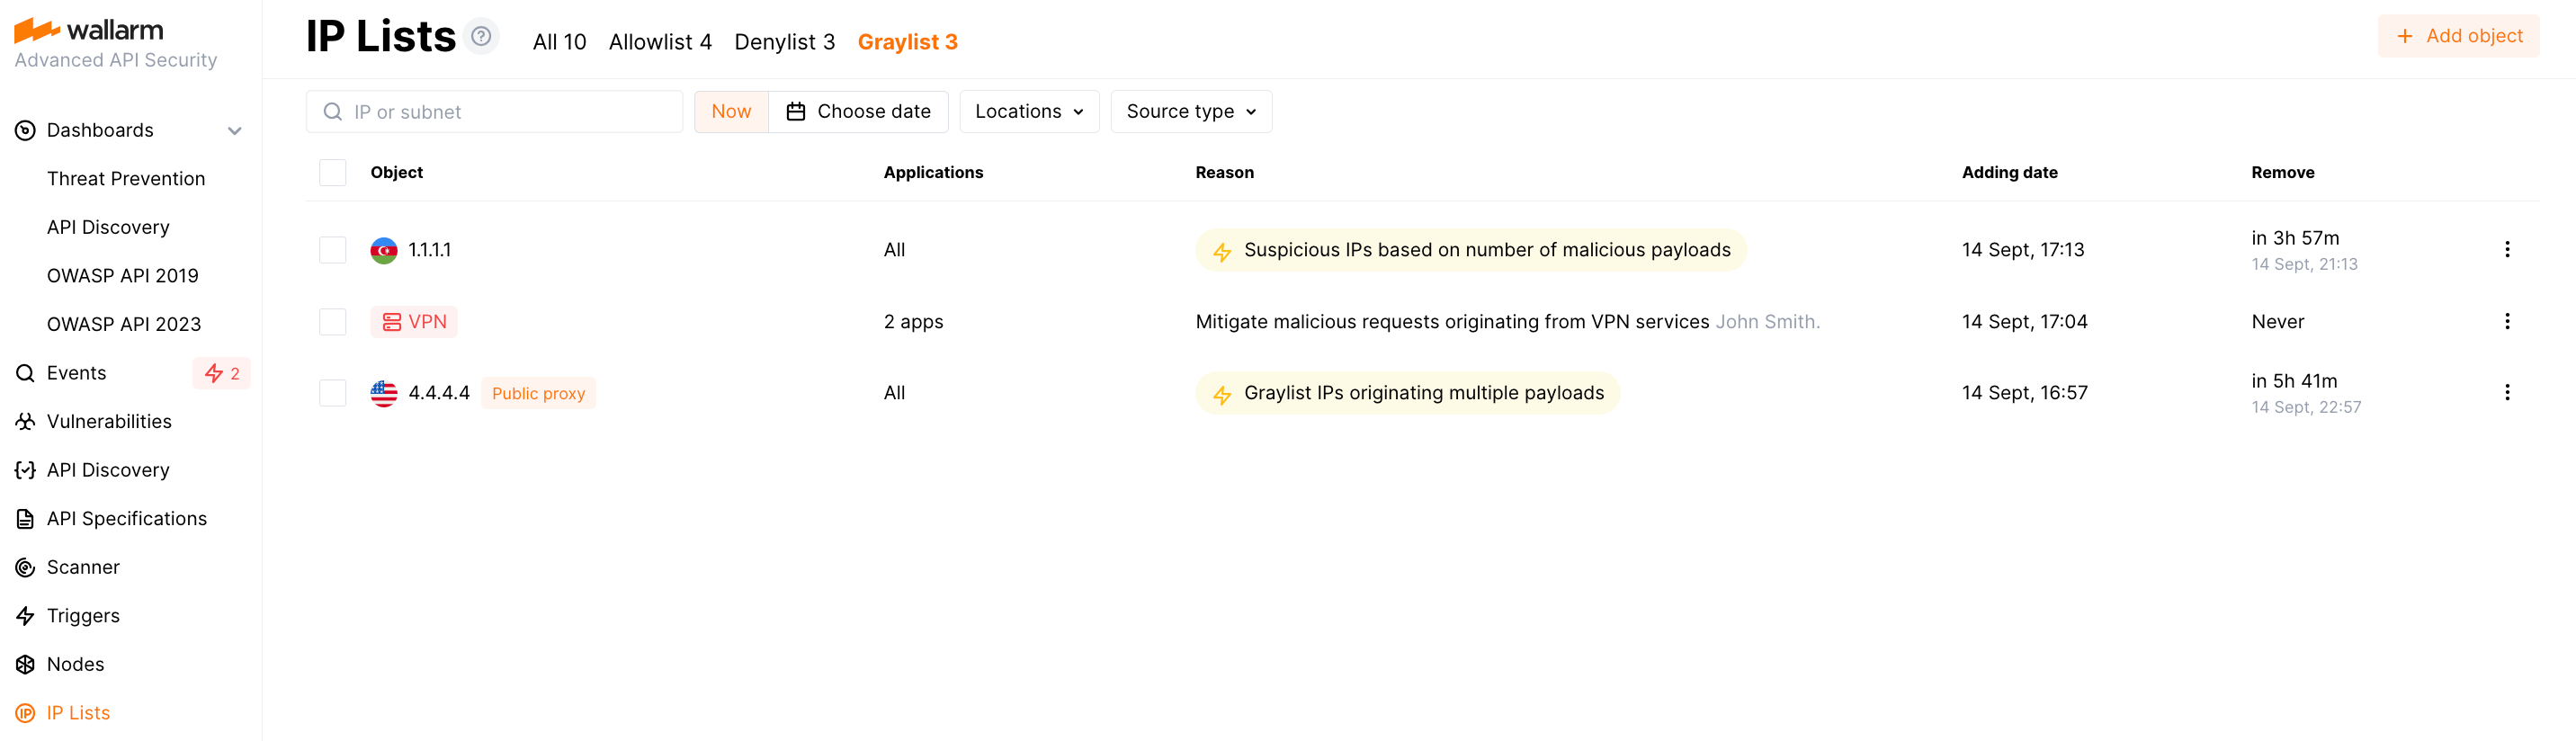This screenshot has height=741, width=2576.
Task: Click the Azerbaijan flag icon for 1.1.1.1
Action: pyautogui.click(x=384, y=250)
